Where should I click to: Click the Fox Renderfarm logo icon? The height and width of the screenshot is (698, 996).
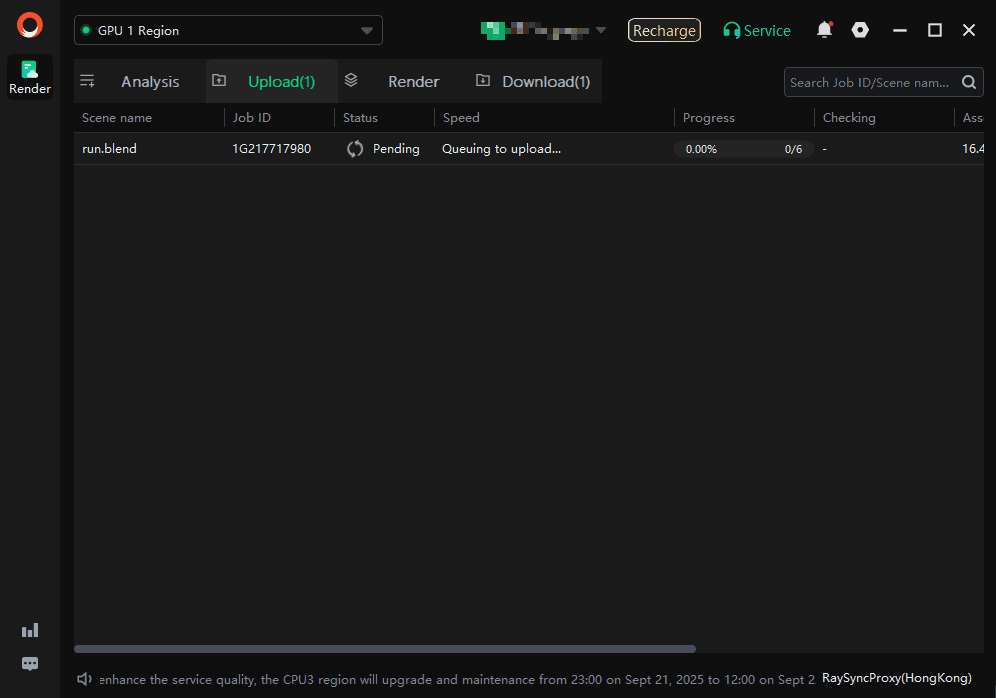click(x=30, y=25)
